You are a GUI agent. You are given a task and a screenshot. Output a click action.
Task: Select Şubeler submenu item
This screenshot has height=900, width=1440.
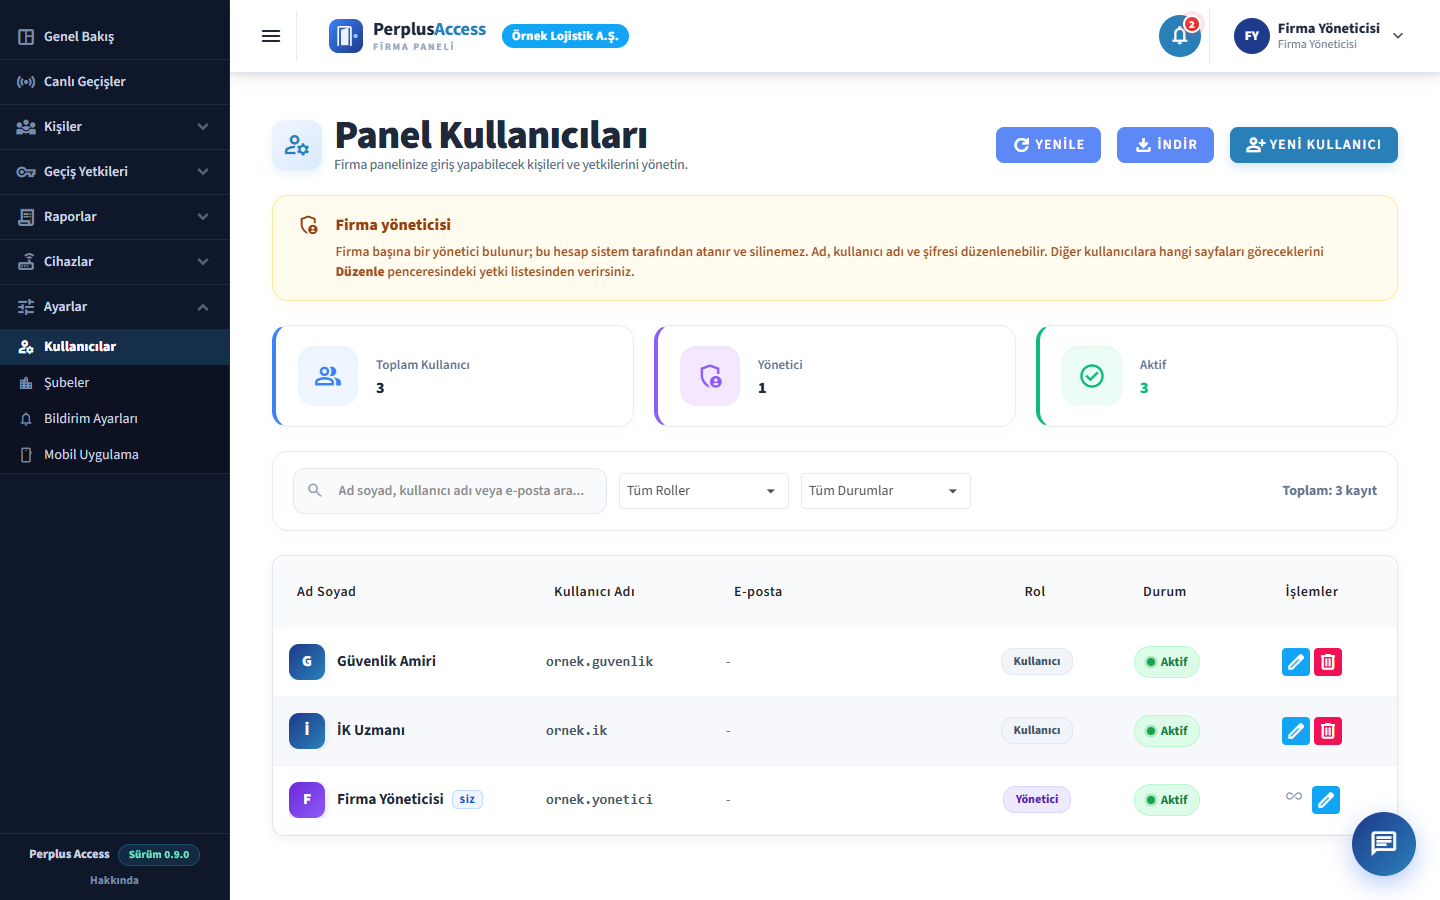click(x=115, y=383)
